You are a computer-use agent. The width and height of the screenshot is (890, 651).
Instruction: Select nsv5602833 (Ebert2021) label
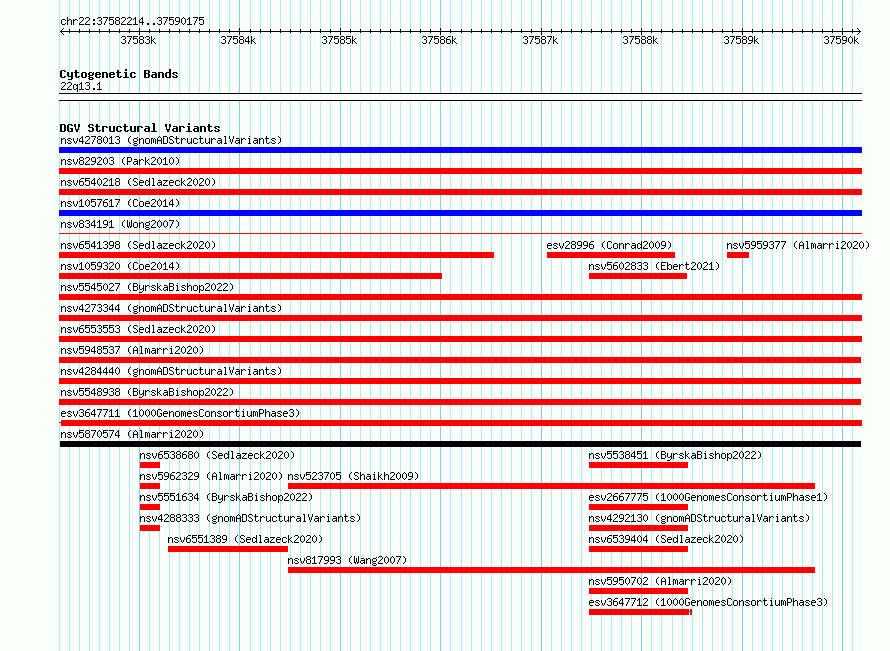[654, 266]
